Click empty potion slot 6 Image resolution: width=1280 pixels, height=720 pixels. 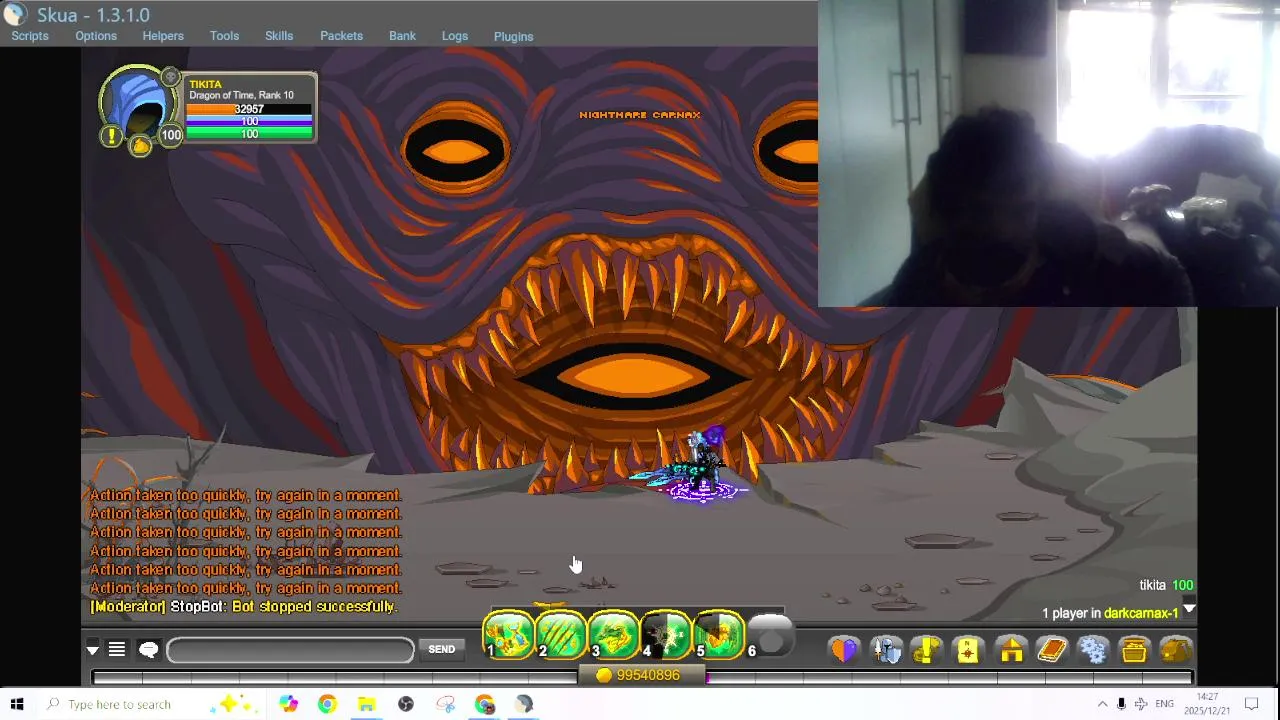point(770,634)
